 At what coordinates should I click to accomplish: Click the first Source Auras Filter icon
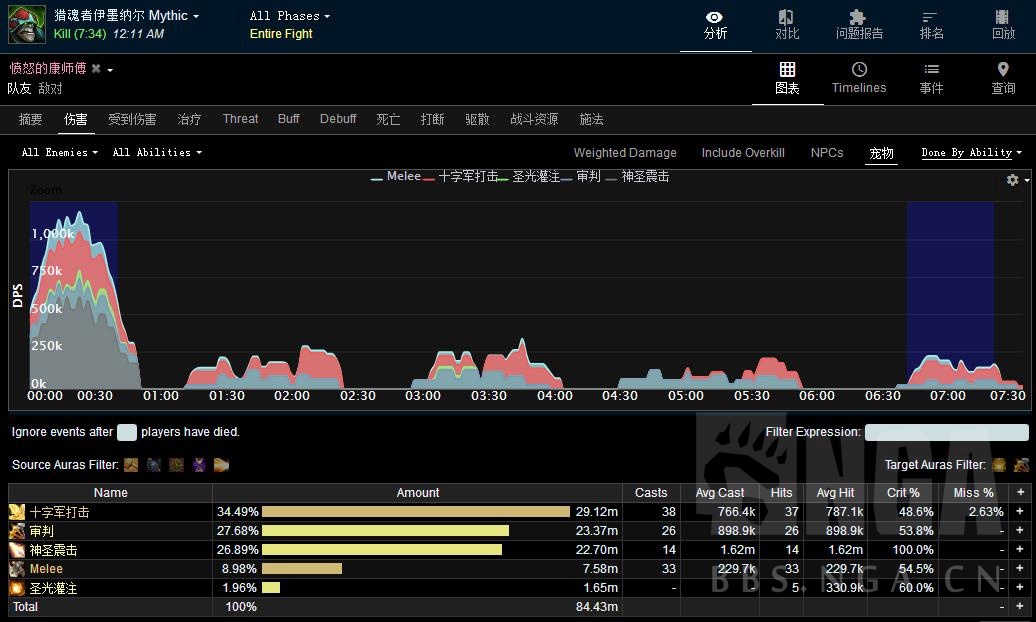click(x=131, y=465)
